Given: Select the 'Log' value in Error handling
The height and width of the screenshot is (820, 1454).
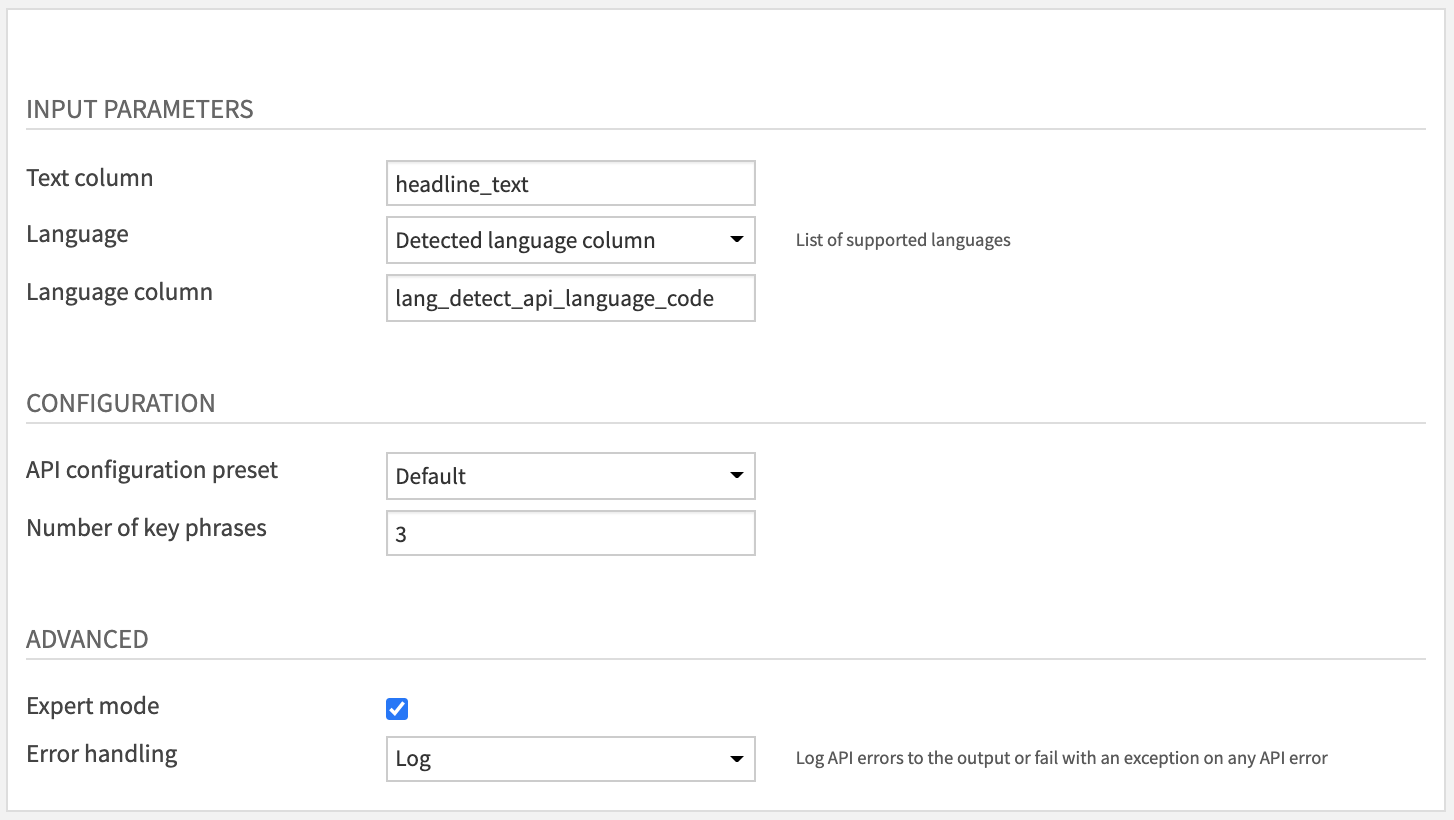Looking at the screenshot, I should (x=500, y=759).
